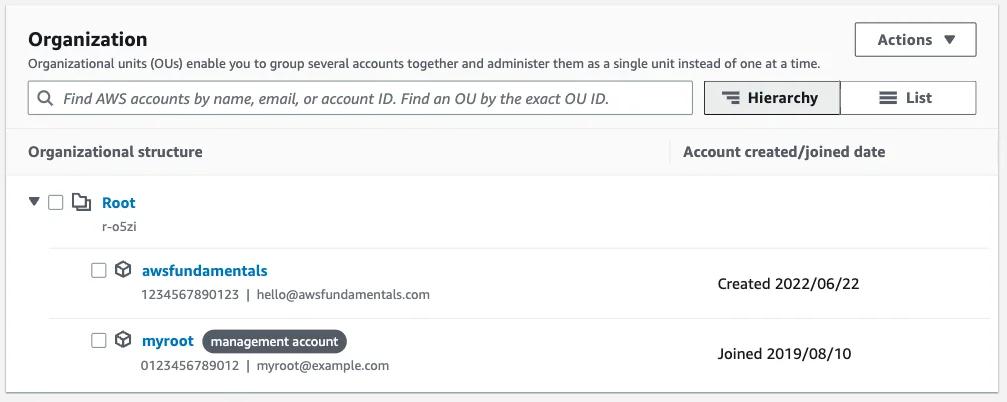Open the Actions dropdown menu
The height and width of the screenshot is (402, 1007).
coord(914,40)
